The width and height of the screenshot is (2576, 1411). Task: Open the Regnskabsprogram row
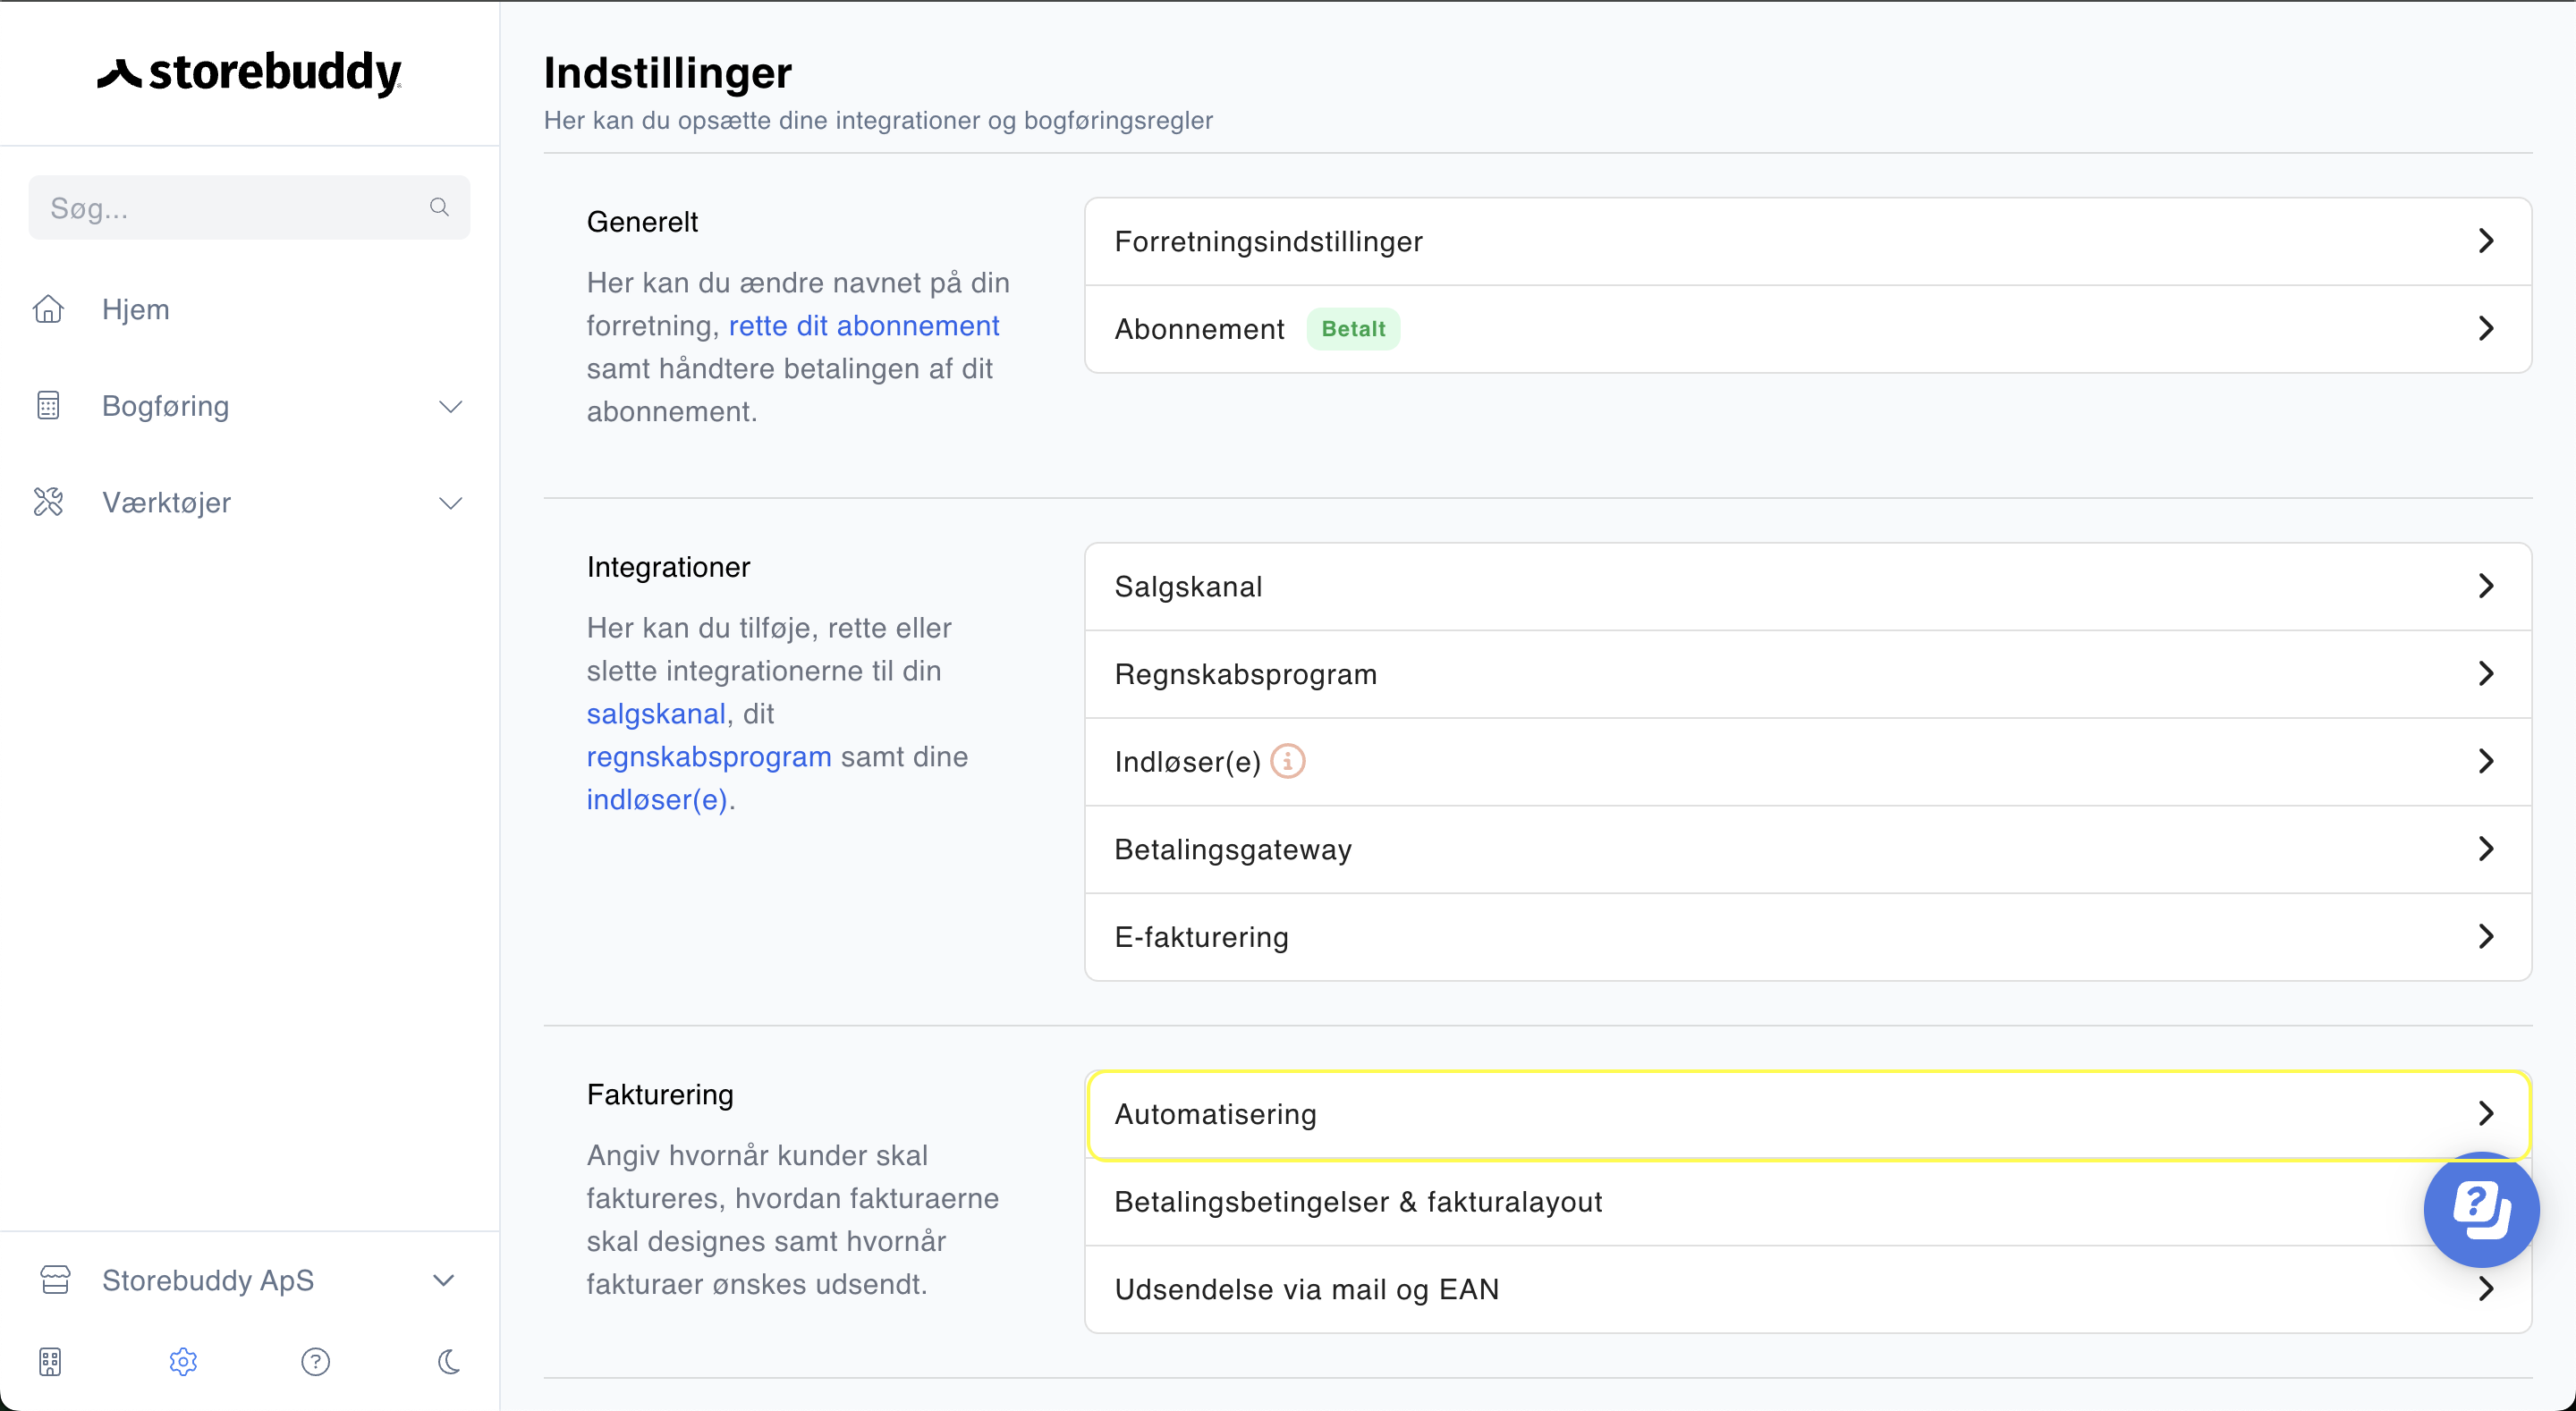point(1808,674)
